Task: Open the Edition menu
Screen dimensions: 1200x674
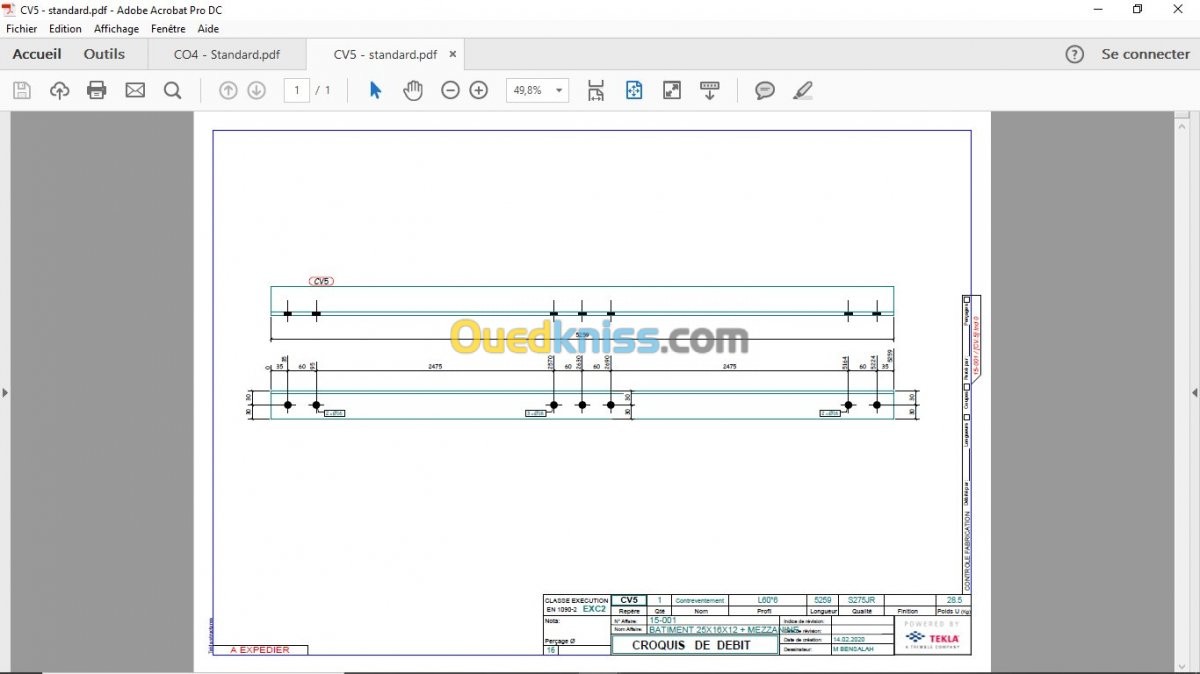Action: (65, 29)
